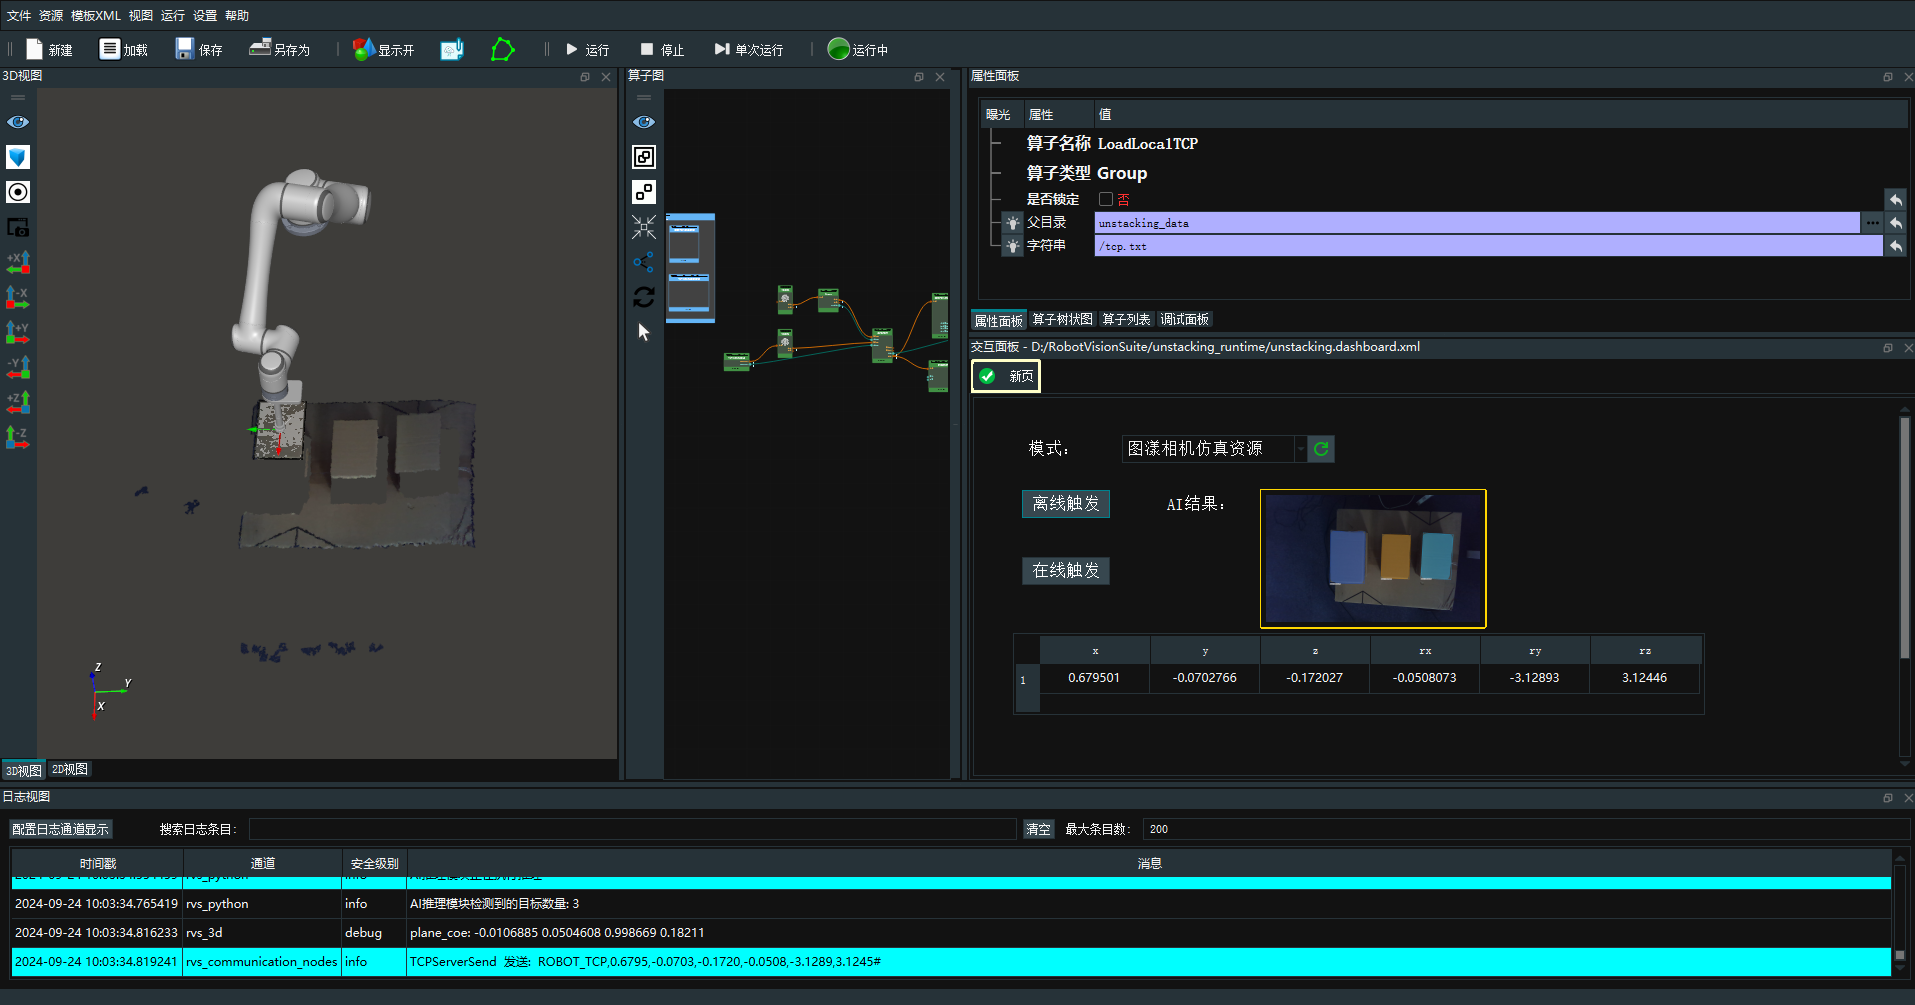Toggle the eye visibility icon in 算子图 sidebar
The height and width of the screenshot is (1005, 1915).
click(644, 122)
